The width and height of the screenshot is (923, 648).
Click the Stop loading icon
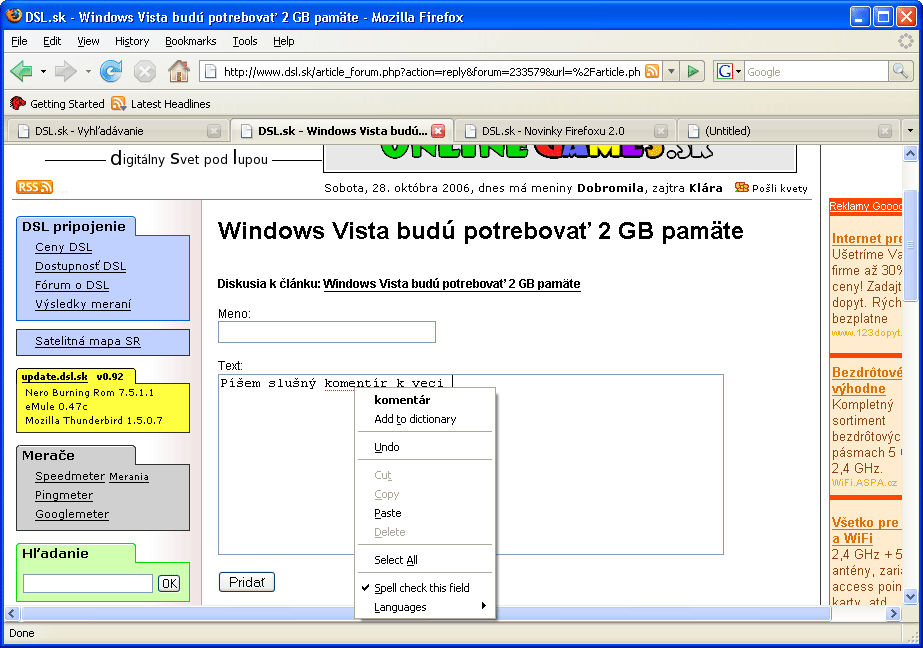click(145, 72)
